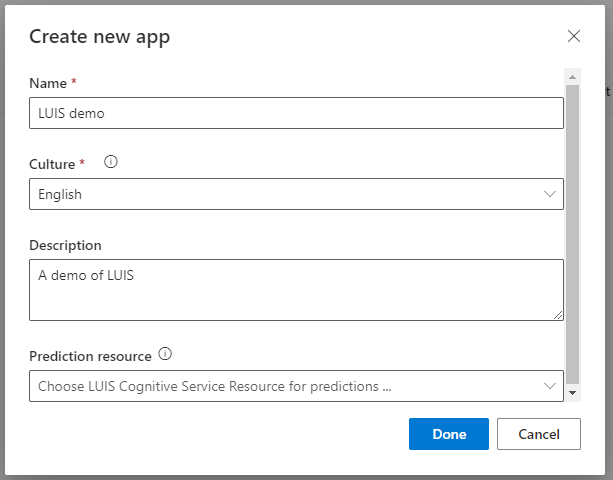Click the scrollbar up arrow
Image resolution: width=613 pixels, height=480 pixels.
572,75
